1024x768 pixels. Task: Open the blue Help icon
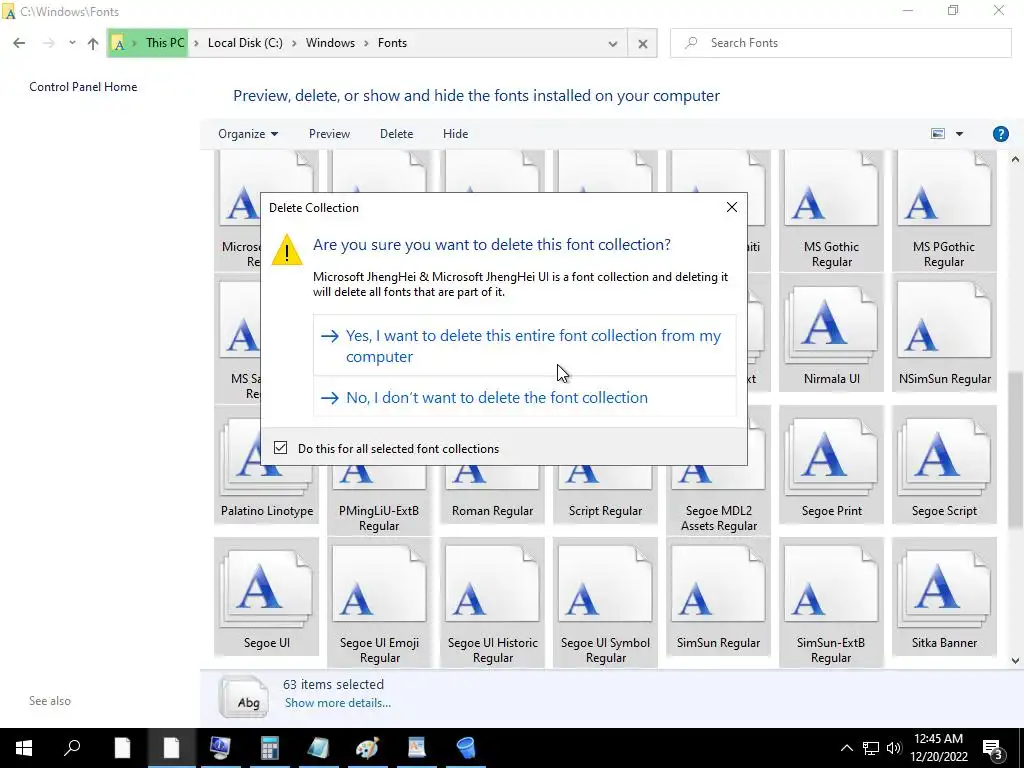point(1000,134)
